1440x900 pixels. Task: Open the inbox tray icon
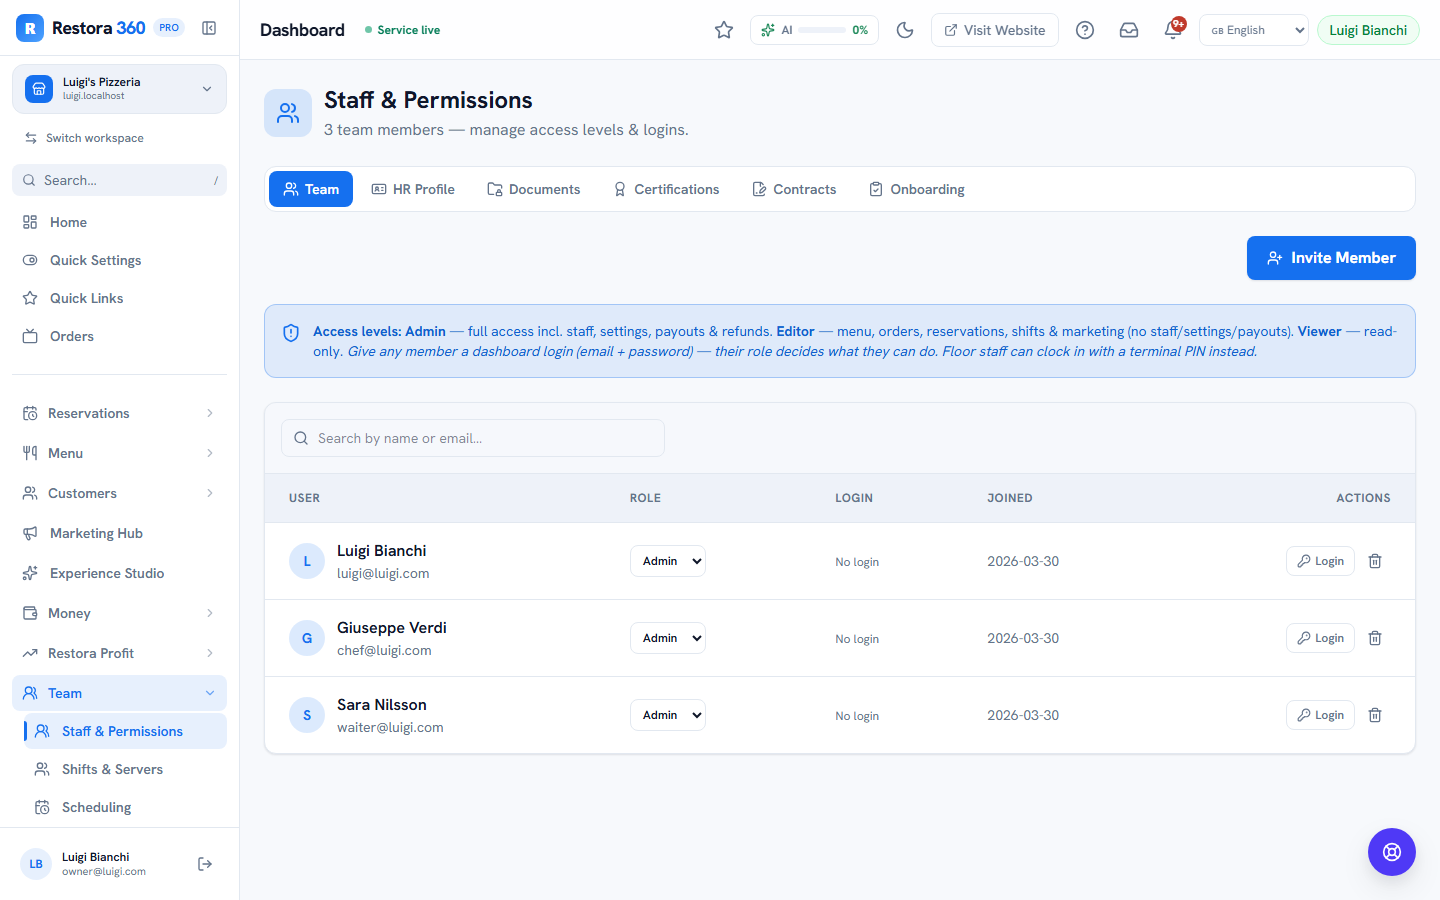[1129, 30]
